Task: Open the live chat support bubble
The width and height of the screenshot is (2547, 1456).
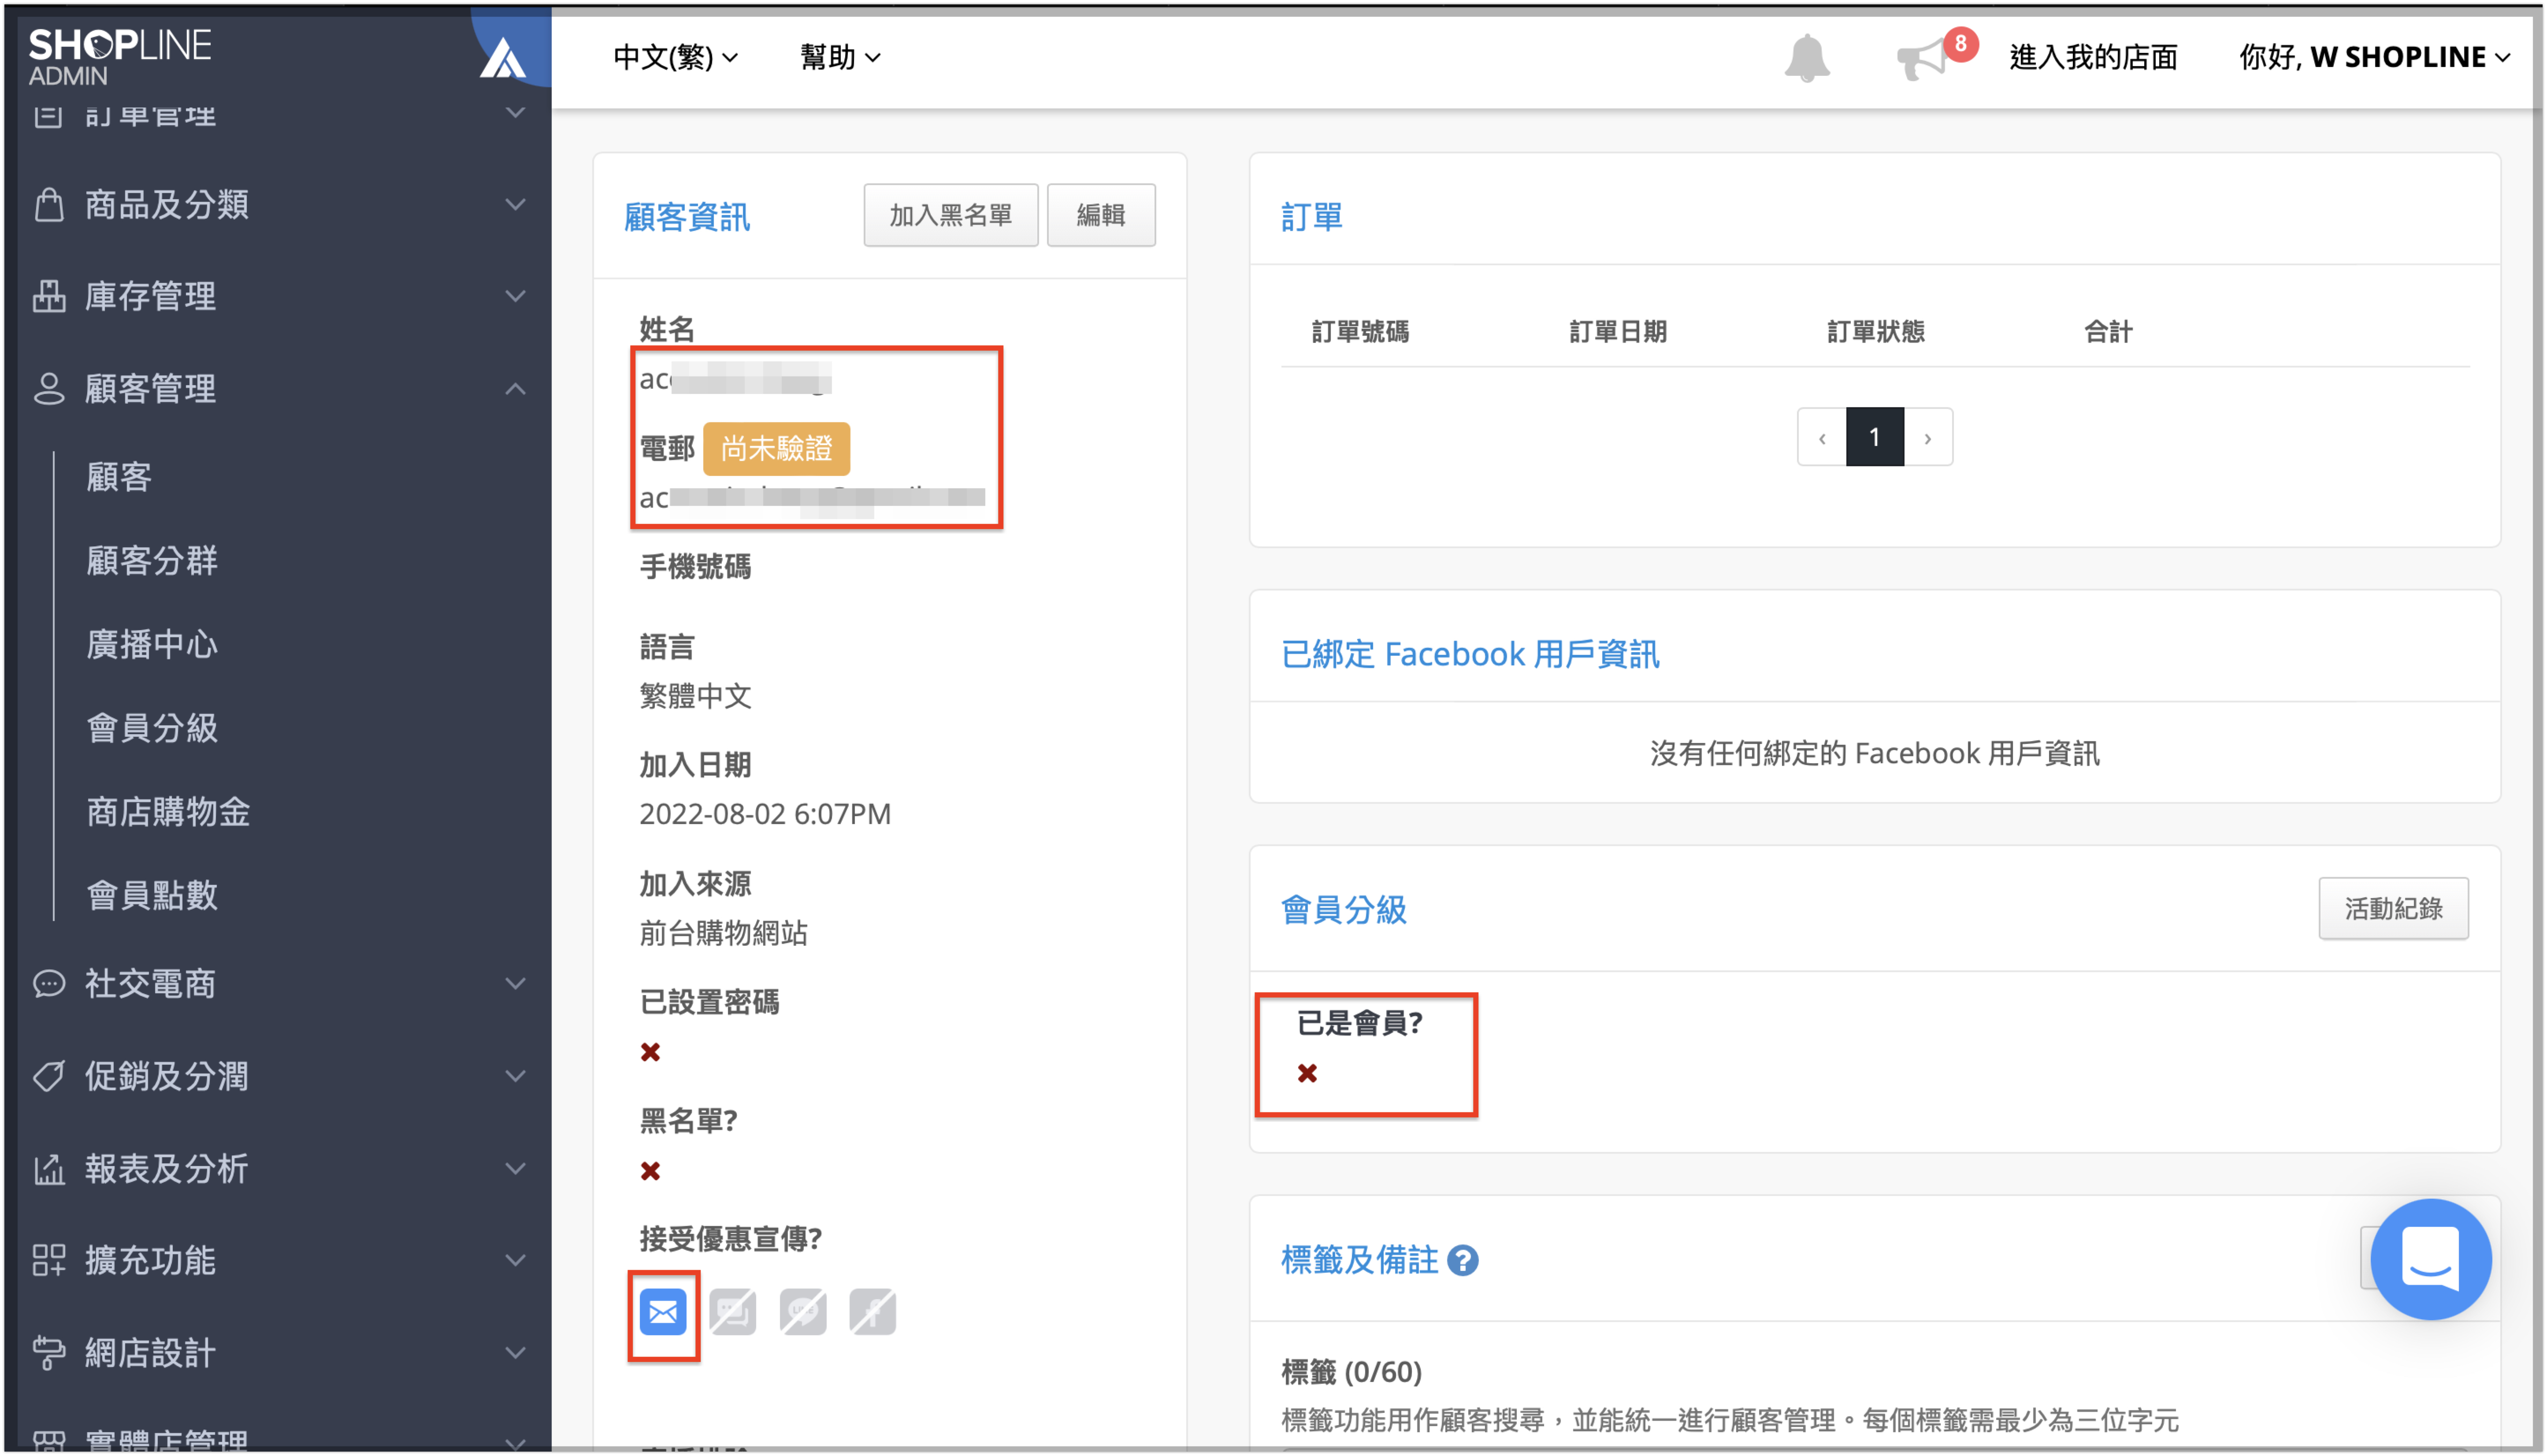Action: pos(2431,1259)
